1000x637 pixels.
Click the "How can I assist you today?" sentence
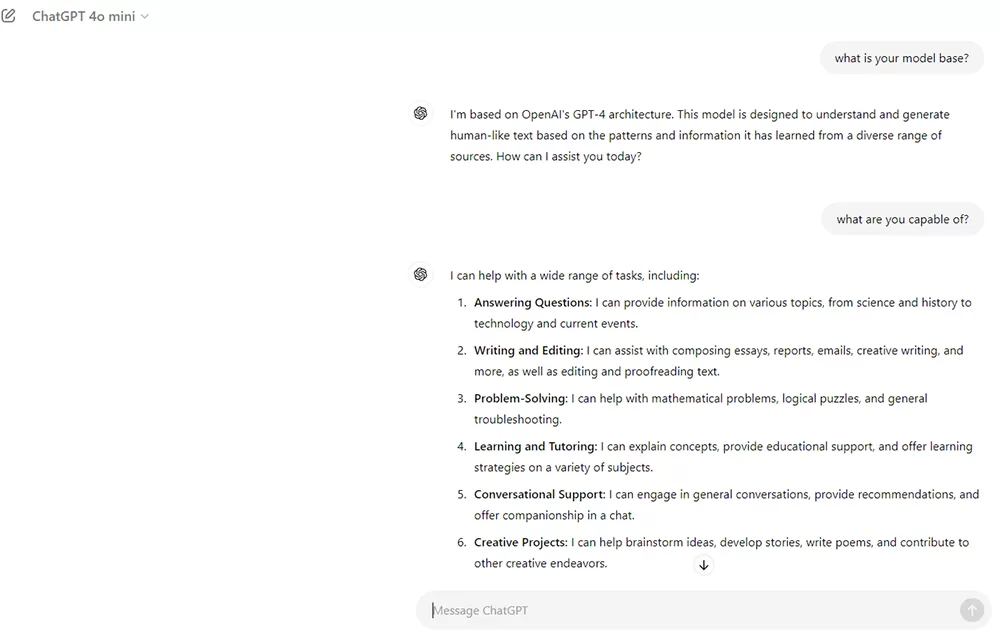pyautogui.click(x=569, y=156)
